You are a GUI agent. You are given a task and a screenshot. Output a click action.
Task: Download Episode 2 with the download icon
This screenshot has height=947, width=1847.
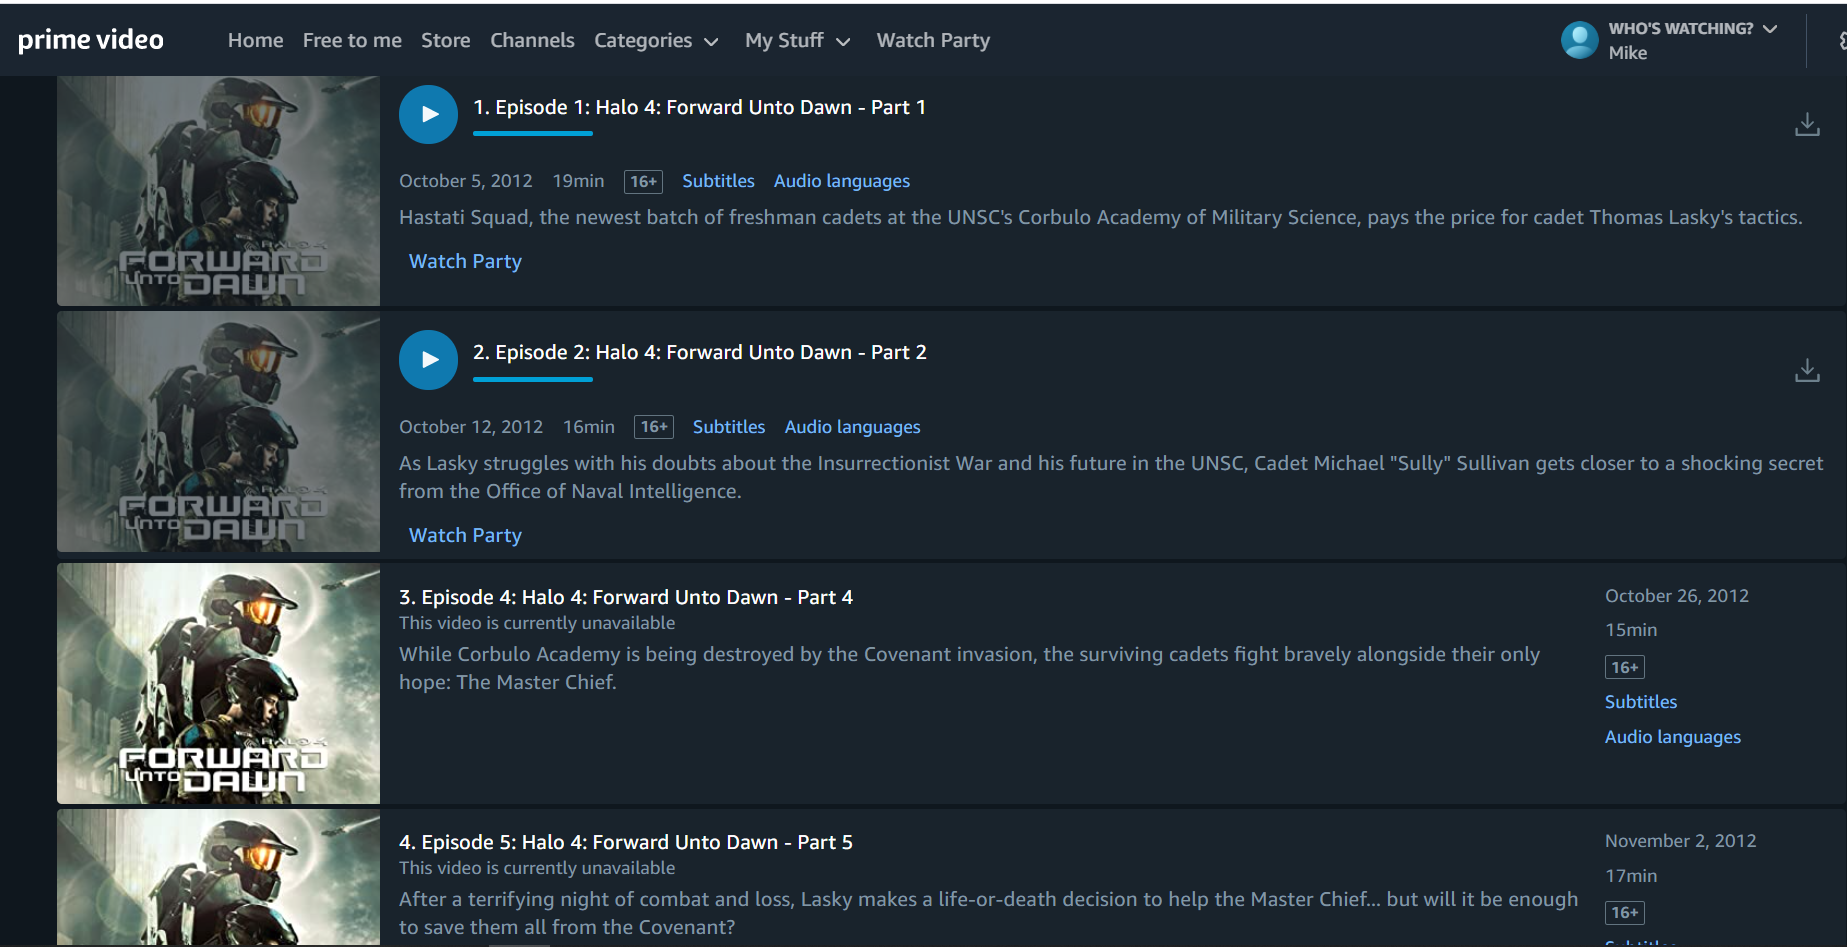click(1806, 370)
